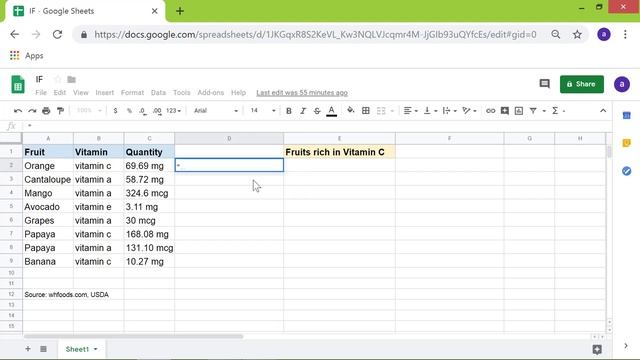Open the fill color picker
Viewport: 640px width, 360px height.
point(351,110)
